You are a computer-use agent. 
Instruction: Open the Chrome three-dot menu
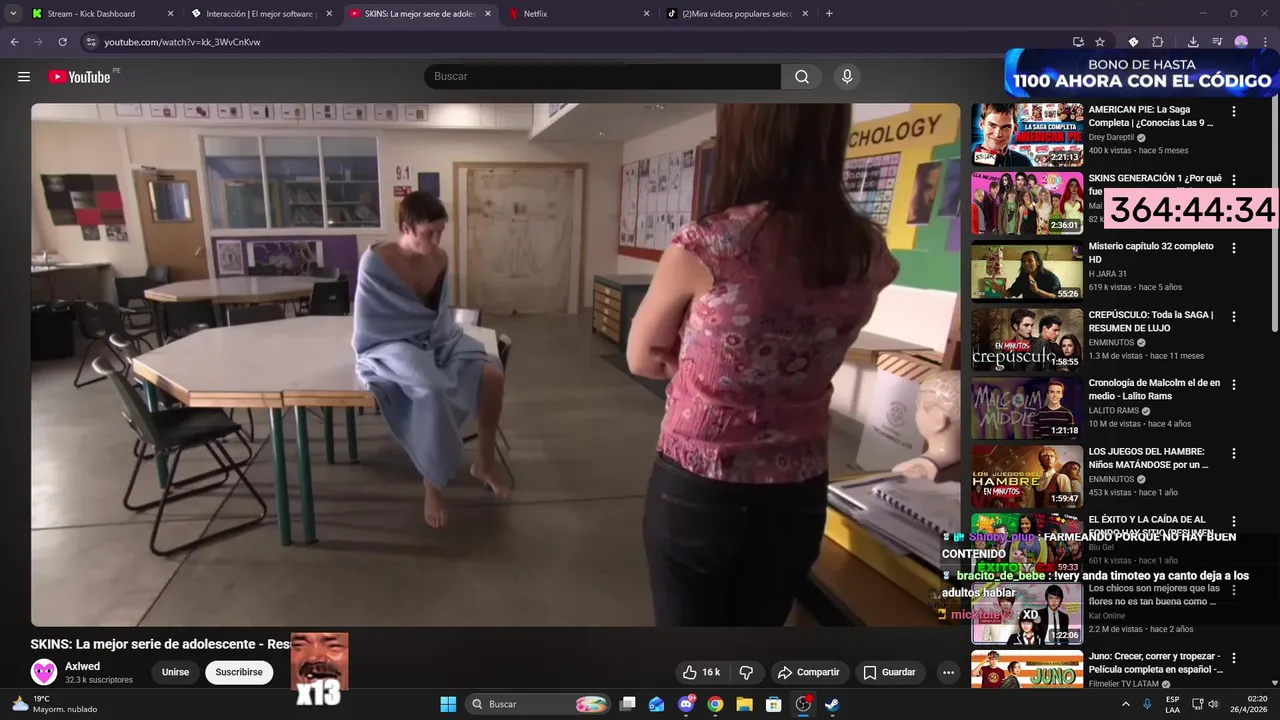click(x=1265, y=42)
